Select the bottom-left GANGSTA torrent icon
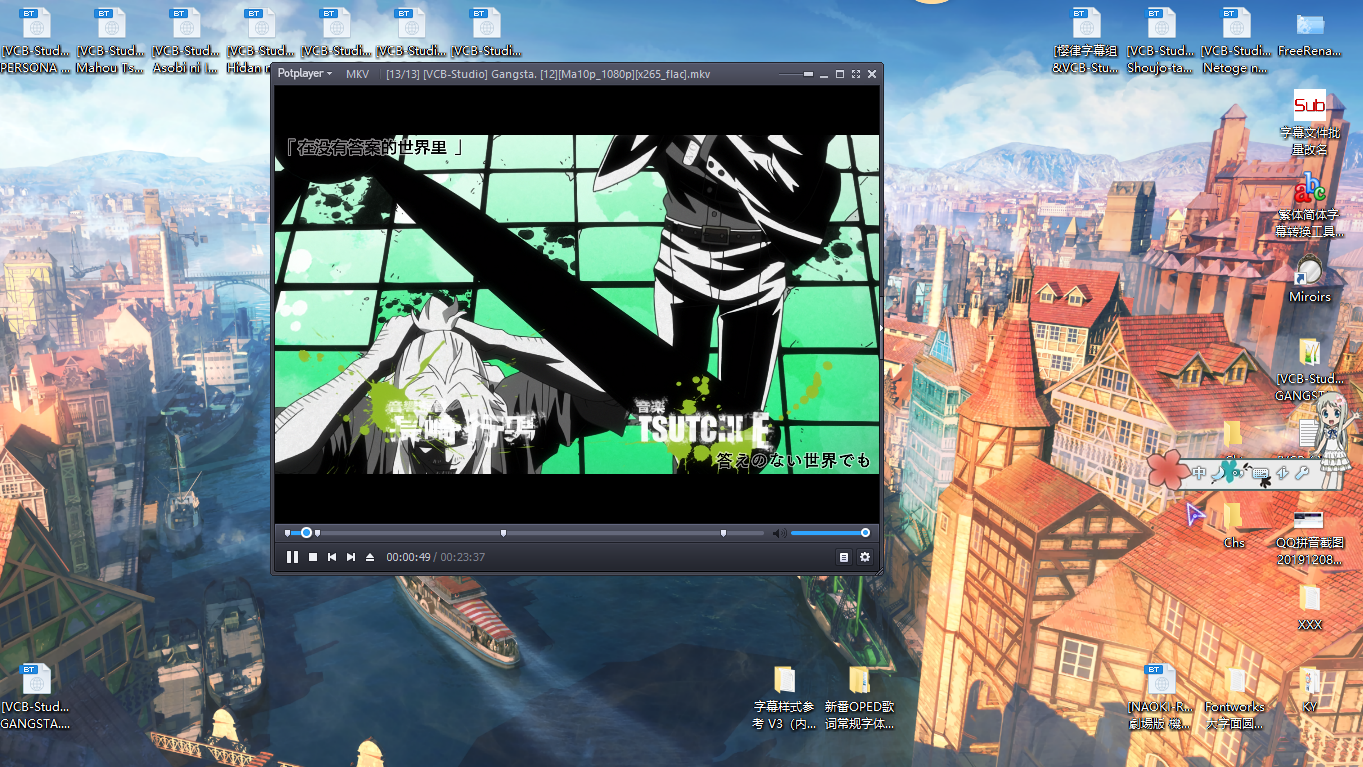This screenshot has height=767, width=1363. [35, 697]
